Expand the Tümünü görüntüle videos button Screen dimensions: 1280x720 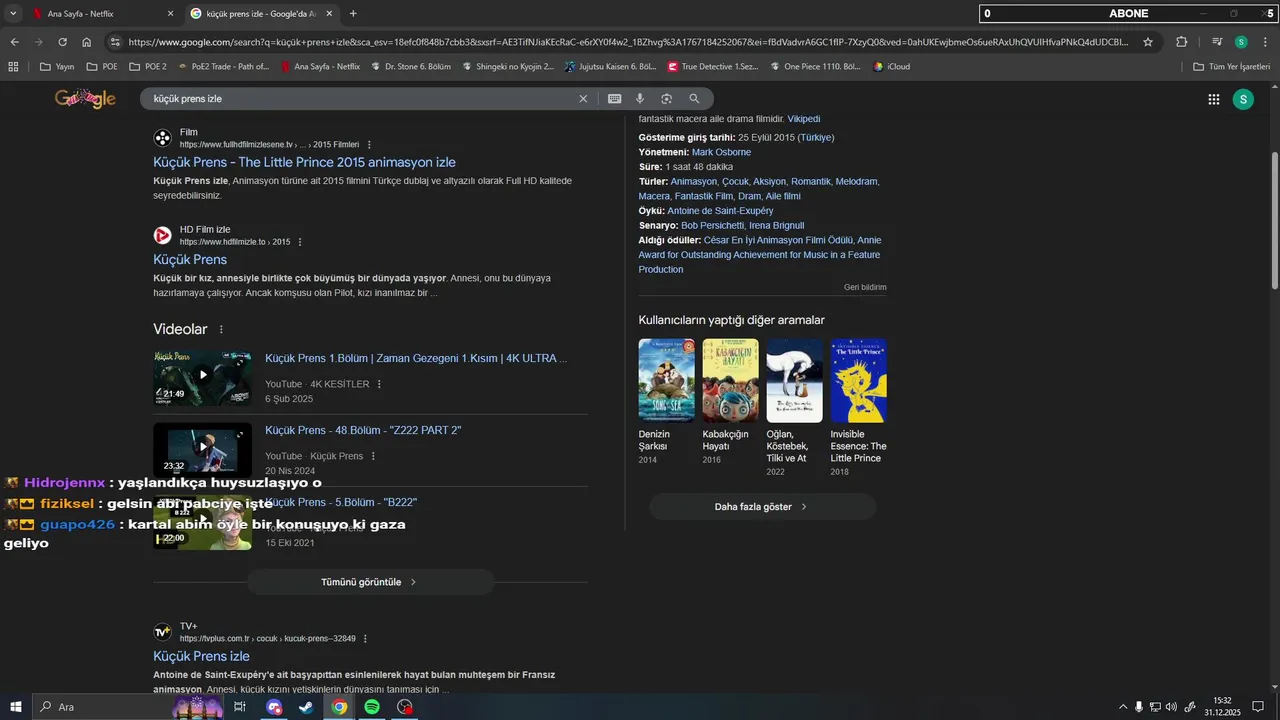pos(370,582)
